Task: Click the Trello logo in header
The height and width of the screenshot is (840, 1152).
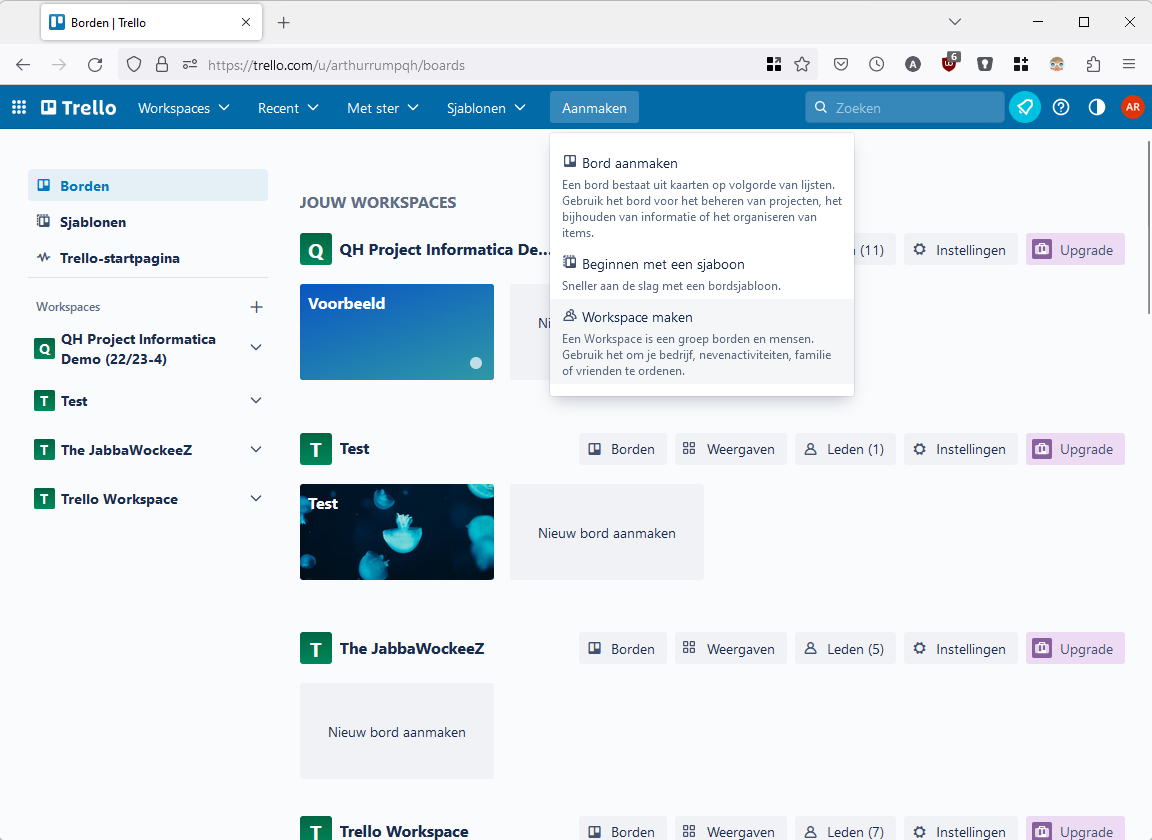Action: [79, 108]
